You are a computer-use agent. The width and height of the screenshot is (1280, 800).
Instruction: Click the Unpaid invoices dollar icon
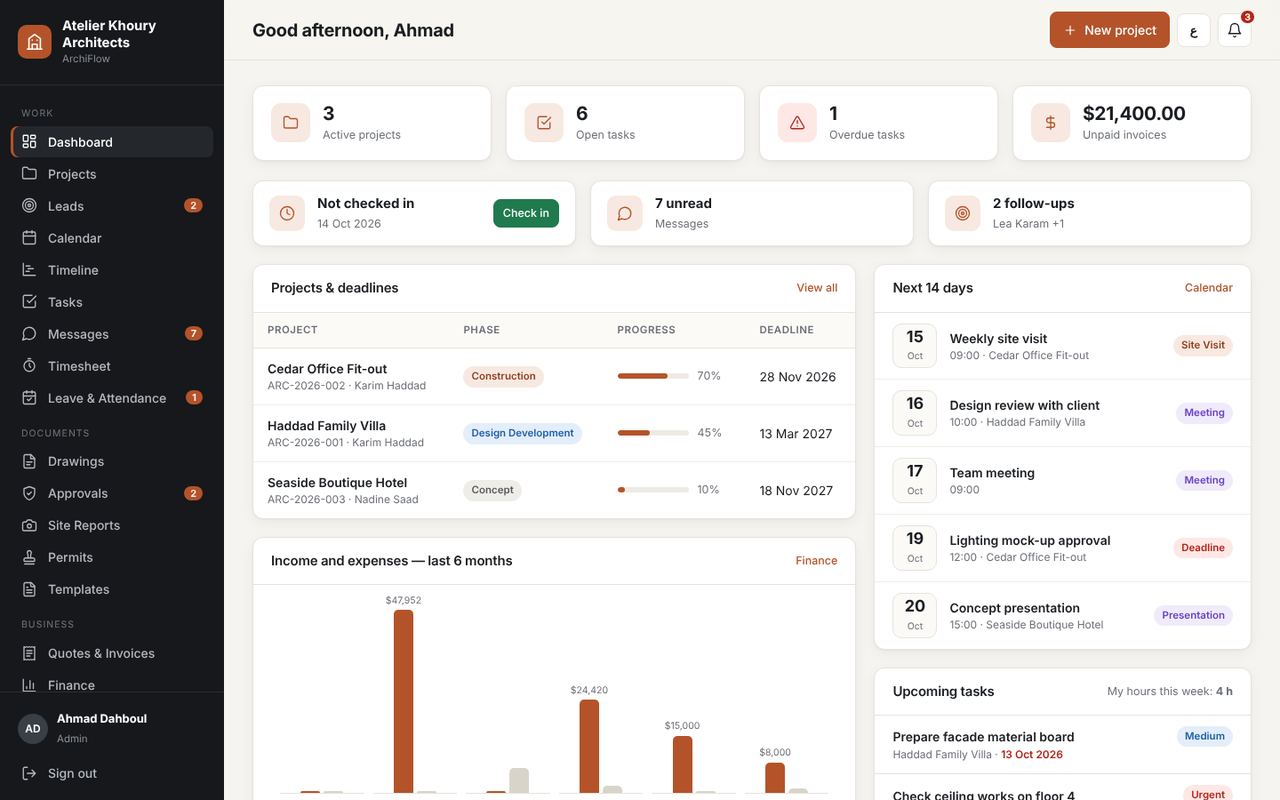[x=1051, y=123]
